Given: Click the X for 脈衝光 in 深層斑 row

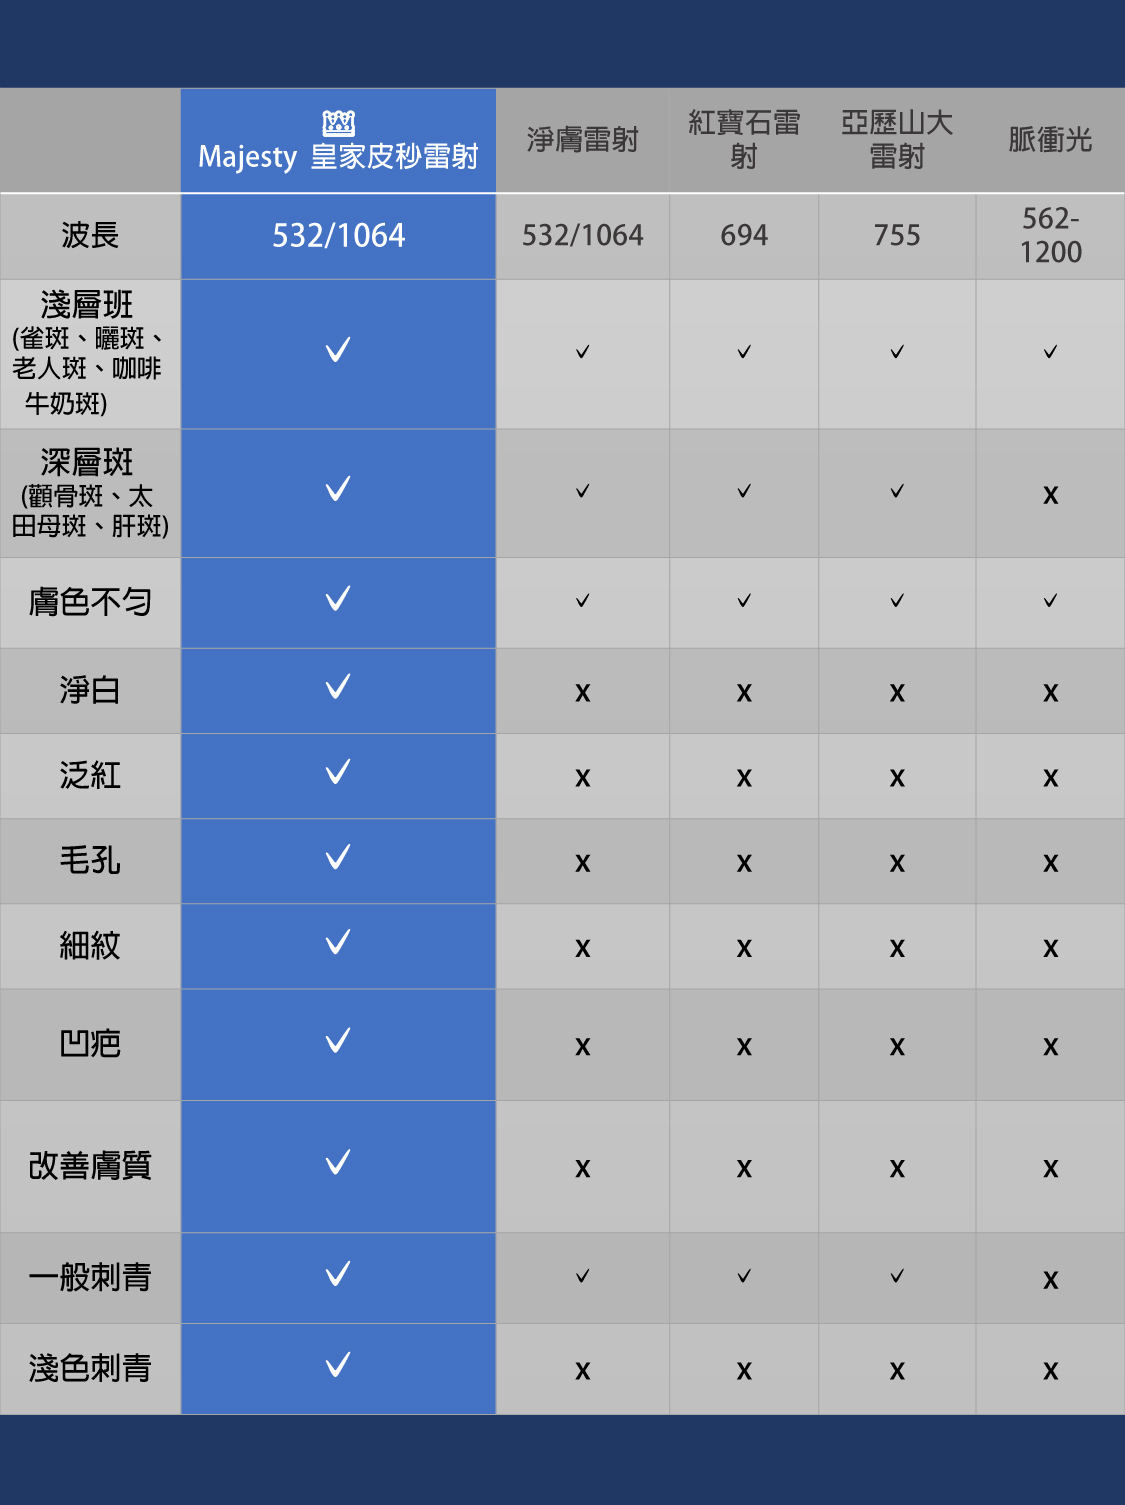Looking at the screenshot, I should (x=1050, y=495).
